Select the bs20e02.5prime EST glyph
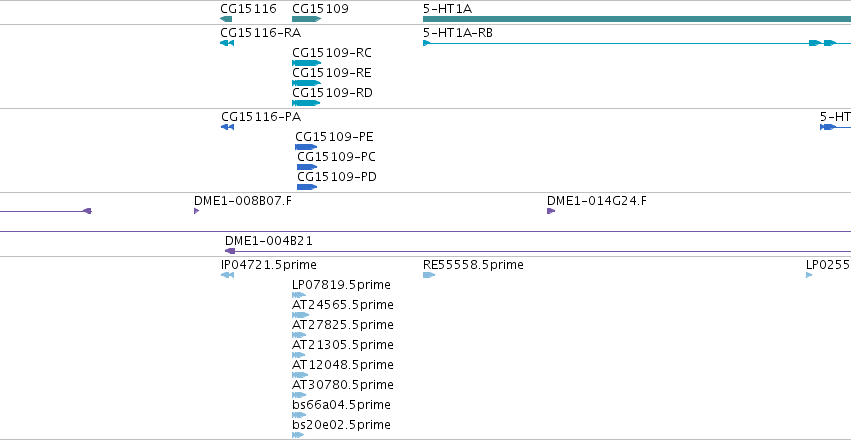The height and width of the screenshot is (440, 851). (298, 435)
